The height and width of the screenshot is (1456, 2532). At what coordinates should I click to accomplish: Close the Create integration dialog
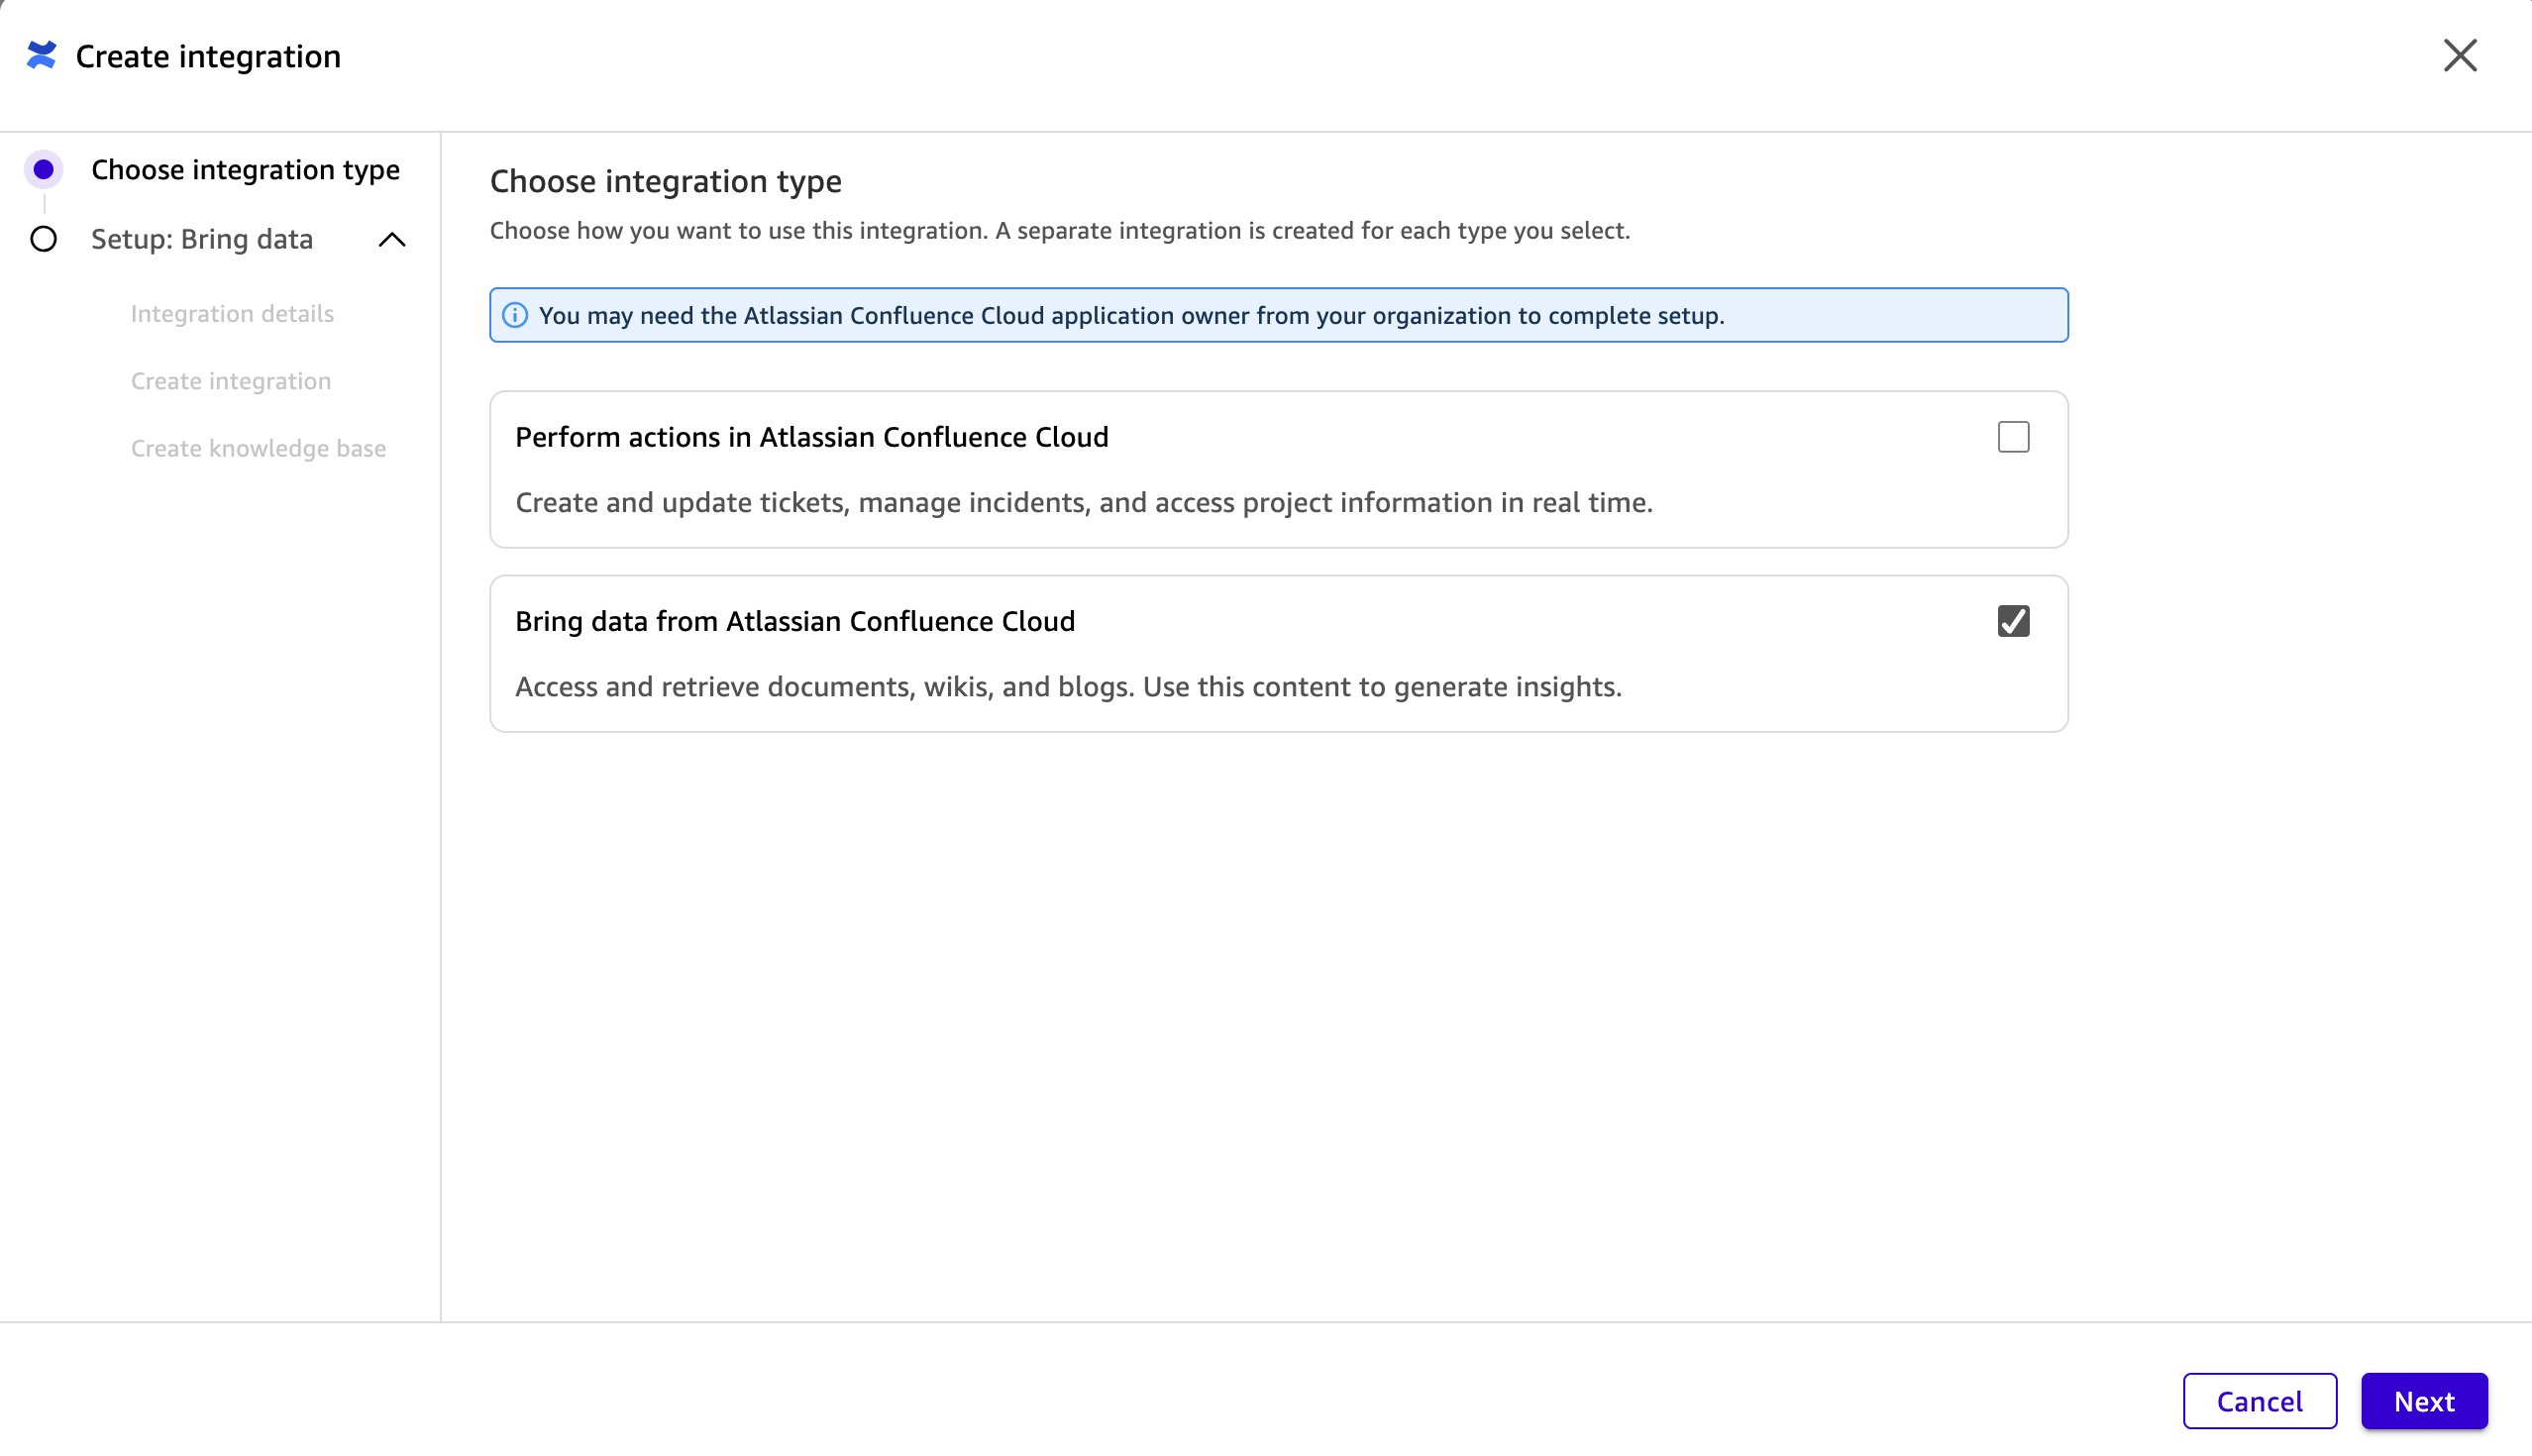[2460, 56]
